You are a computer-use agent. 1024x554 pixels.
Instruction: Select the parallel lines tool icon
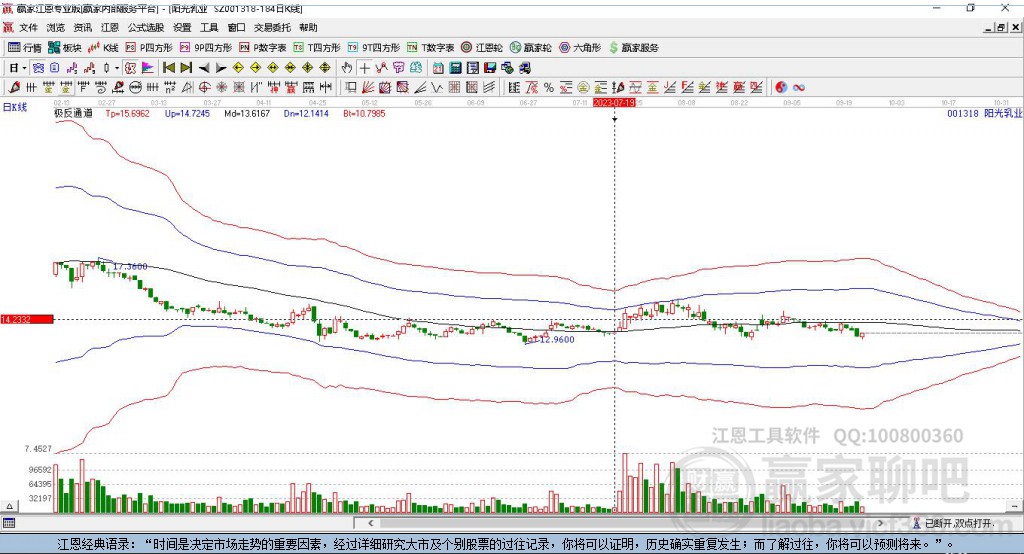coord(489,87)
